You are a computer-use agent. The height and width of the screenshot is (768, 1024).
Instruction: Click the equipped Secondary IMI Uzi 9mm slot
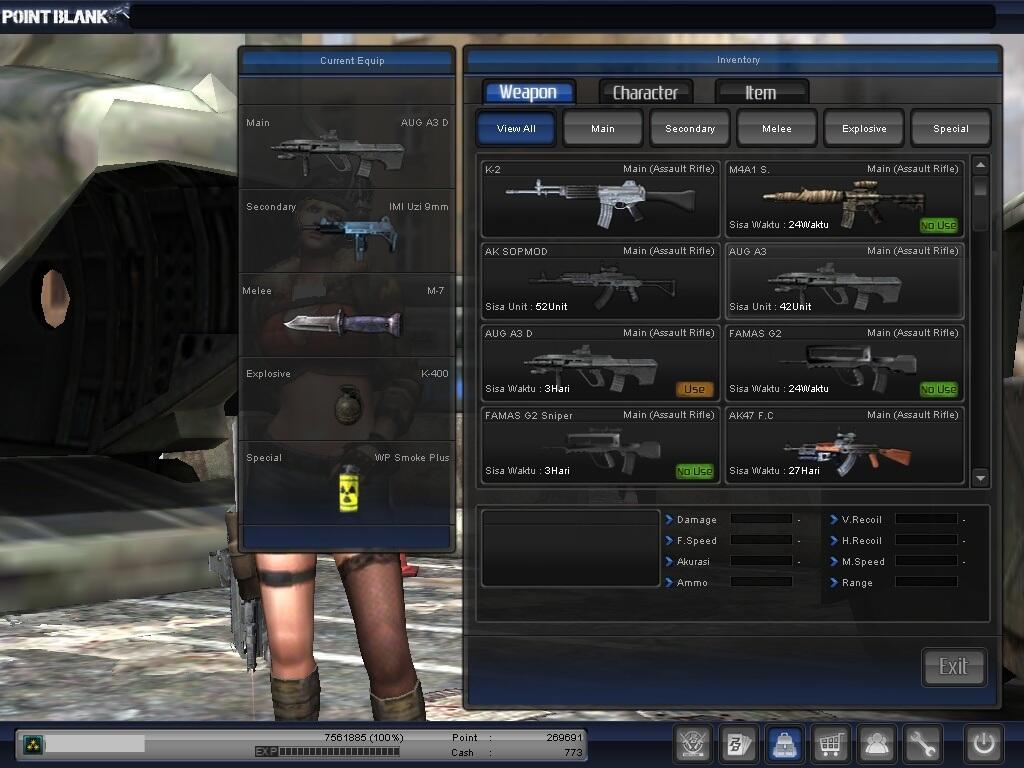tap(347, 231)
